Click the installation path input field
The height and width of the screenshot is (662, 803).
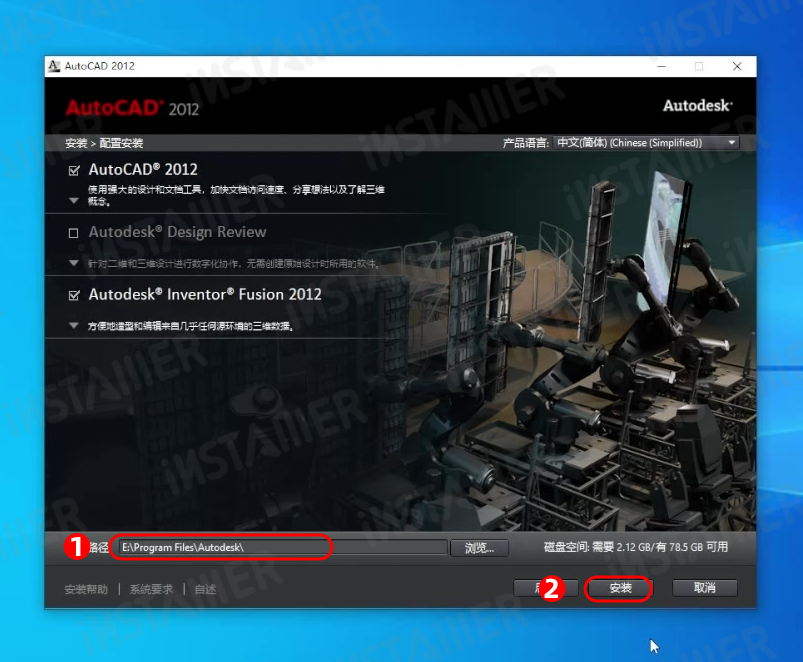pyautogui.click(x=283, y=547)
